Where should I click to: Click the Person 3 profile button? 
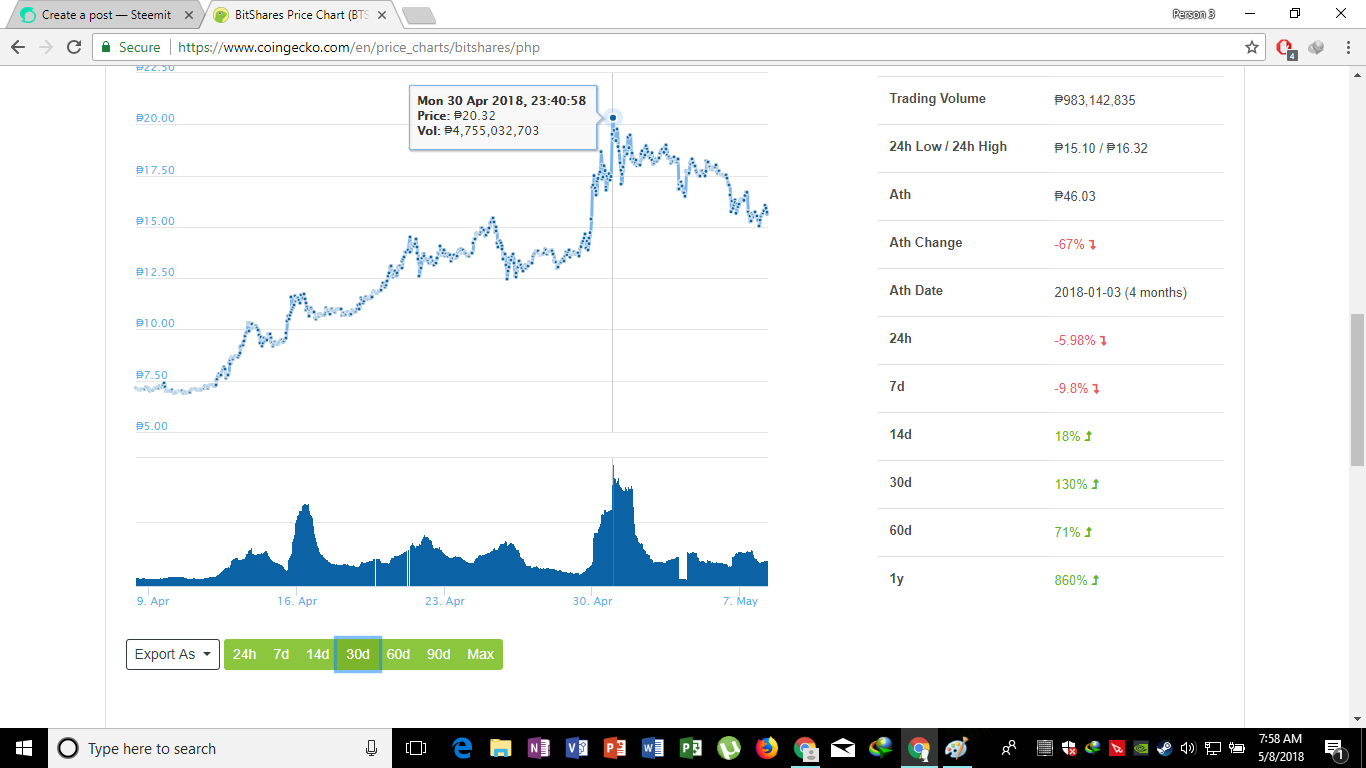(x=1193, y=14)
